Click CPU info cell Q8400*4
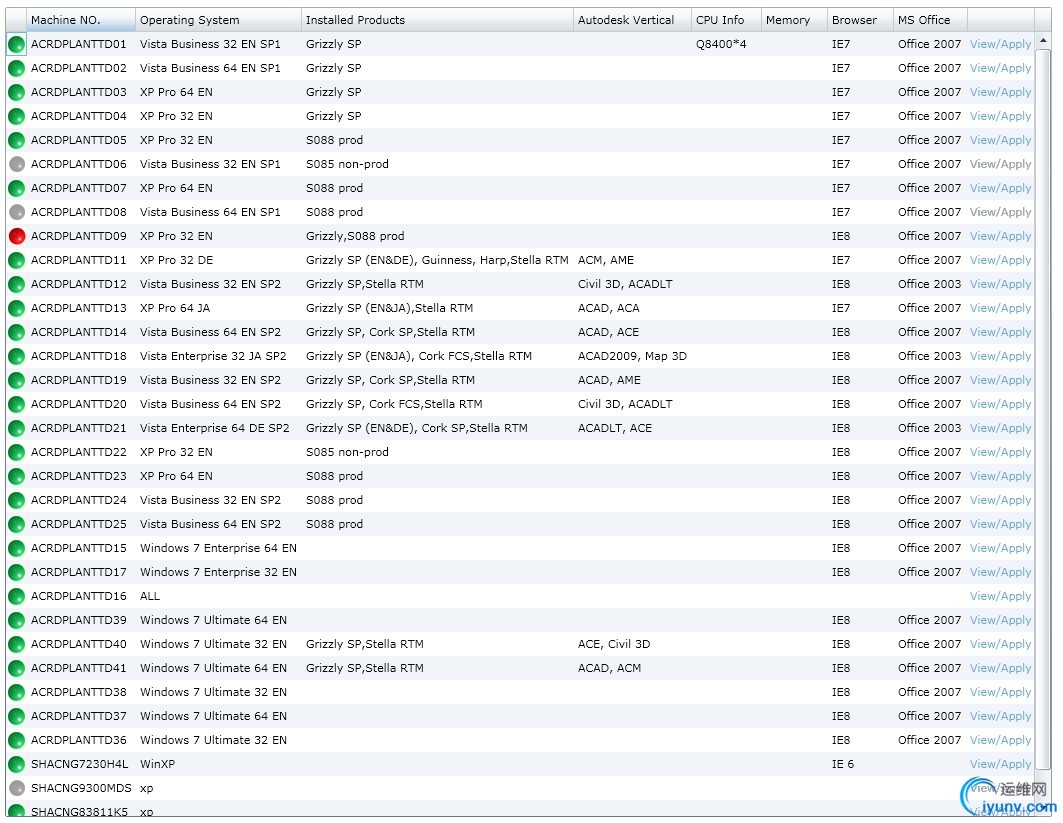The image size is (1063, 823). 721,44
